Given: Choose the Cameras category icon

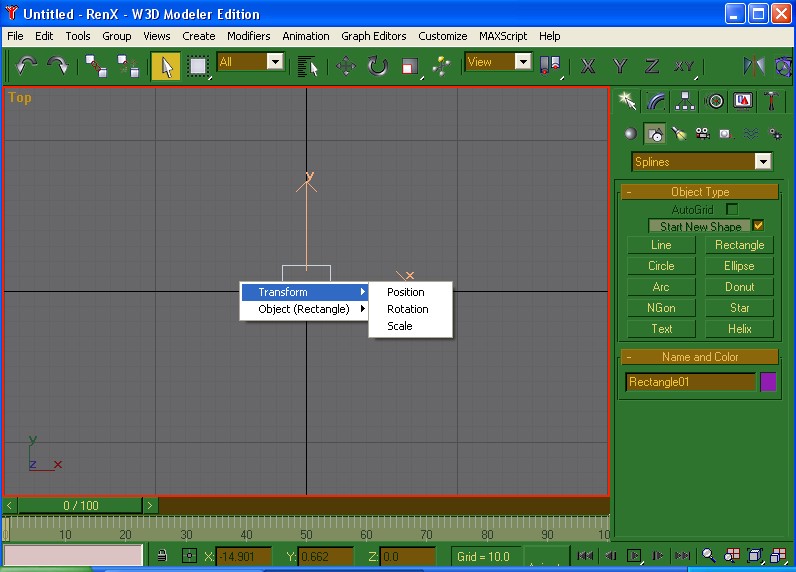Looking at the screenshot, I should [x=702, y=133].
